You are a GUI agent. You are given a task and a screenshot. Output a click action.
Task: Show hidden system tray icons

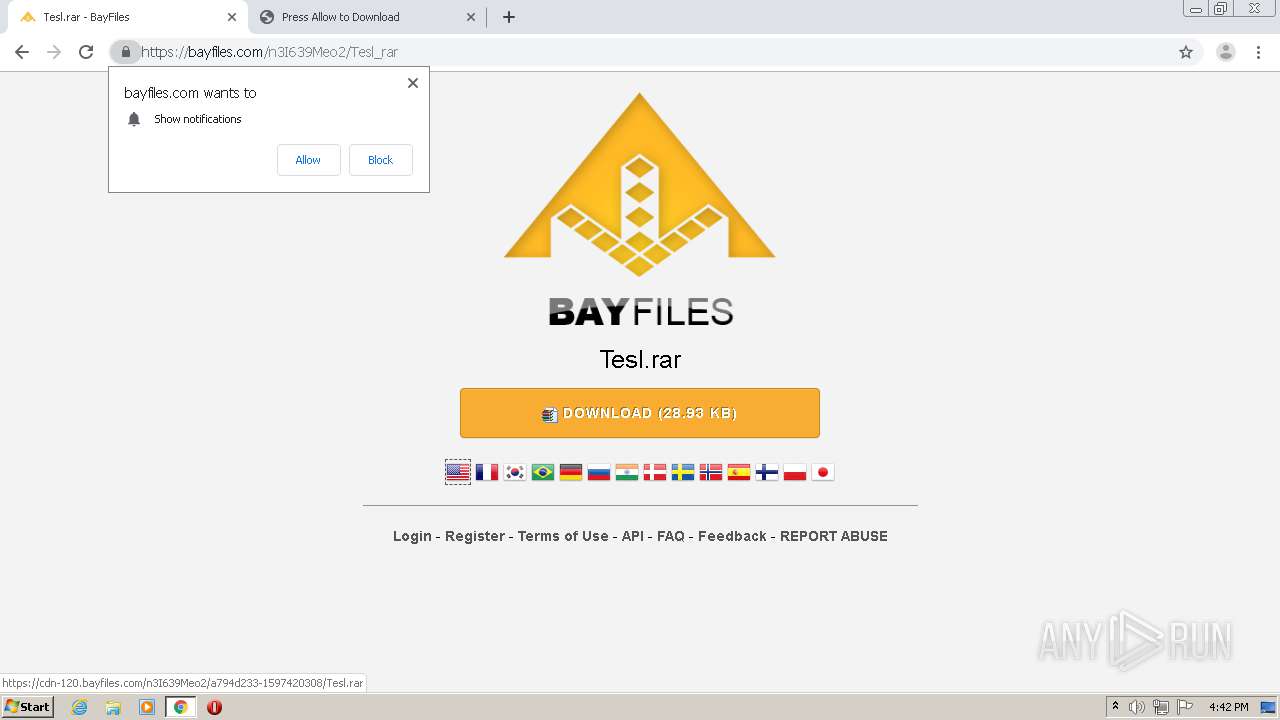click(1115, 707)
